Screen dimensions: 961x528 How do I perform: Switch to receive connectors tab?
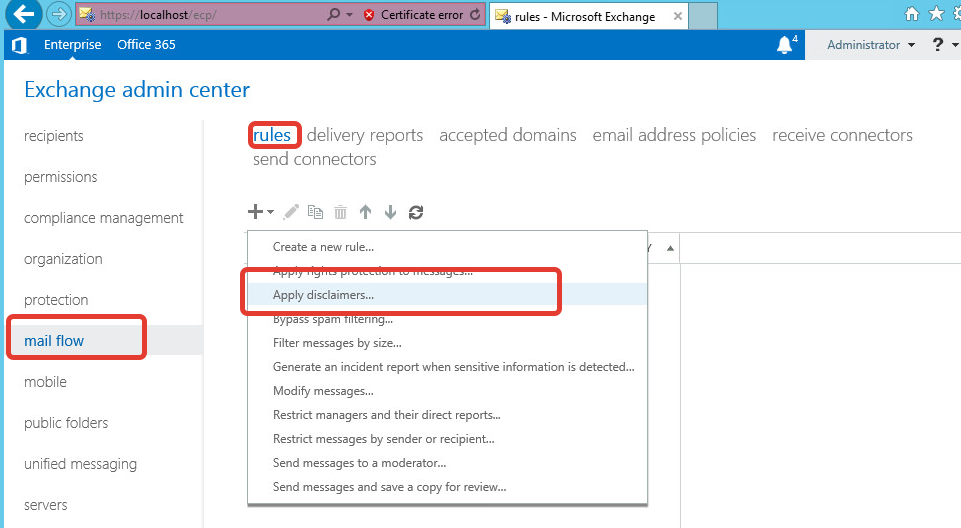pyautogui.click(x=842, y=135)
